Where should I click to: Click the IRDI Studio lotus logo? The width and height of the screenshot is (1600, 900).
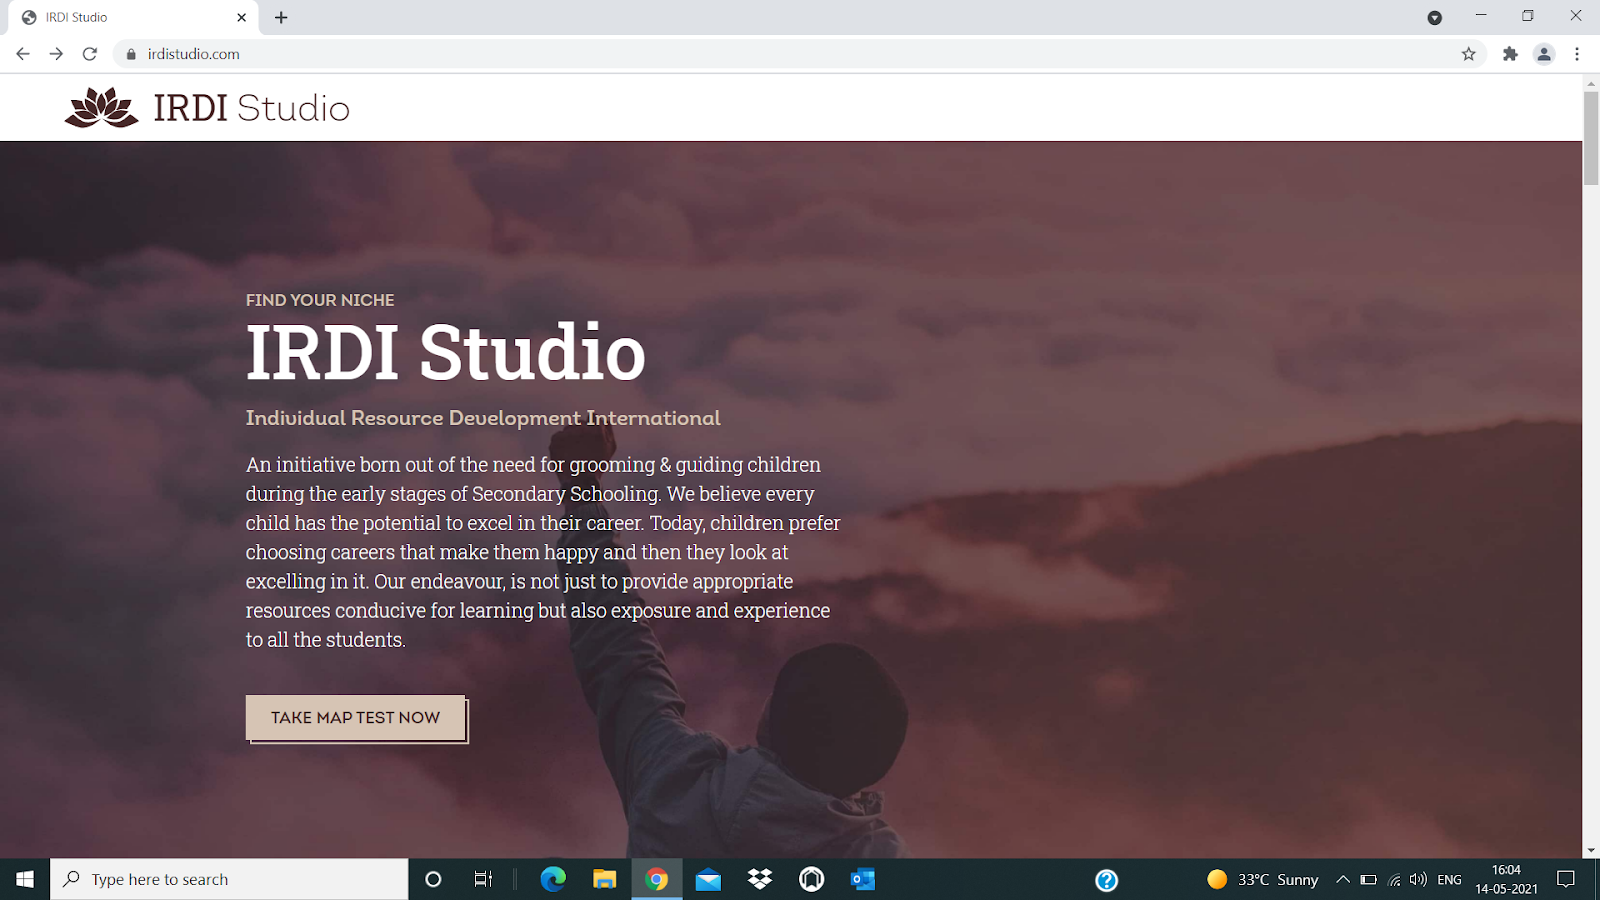point(101,107)
